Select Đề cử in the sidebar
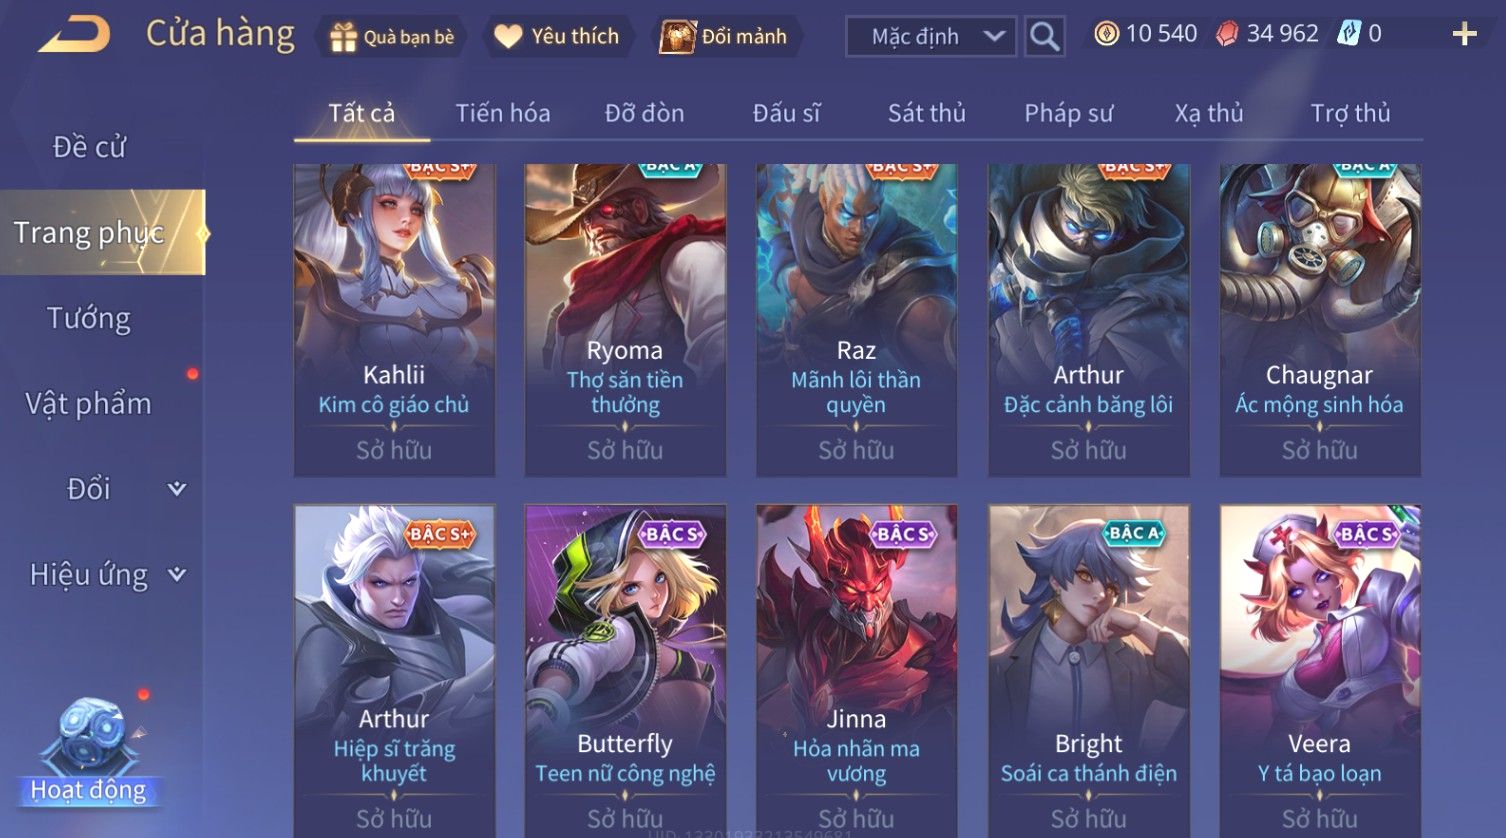The image size is (1506, 838). point(89,147)
